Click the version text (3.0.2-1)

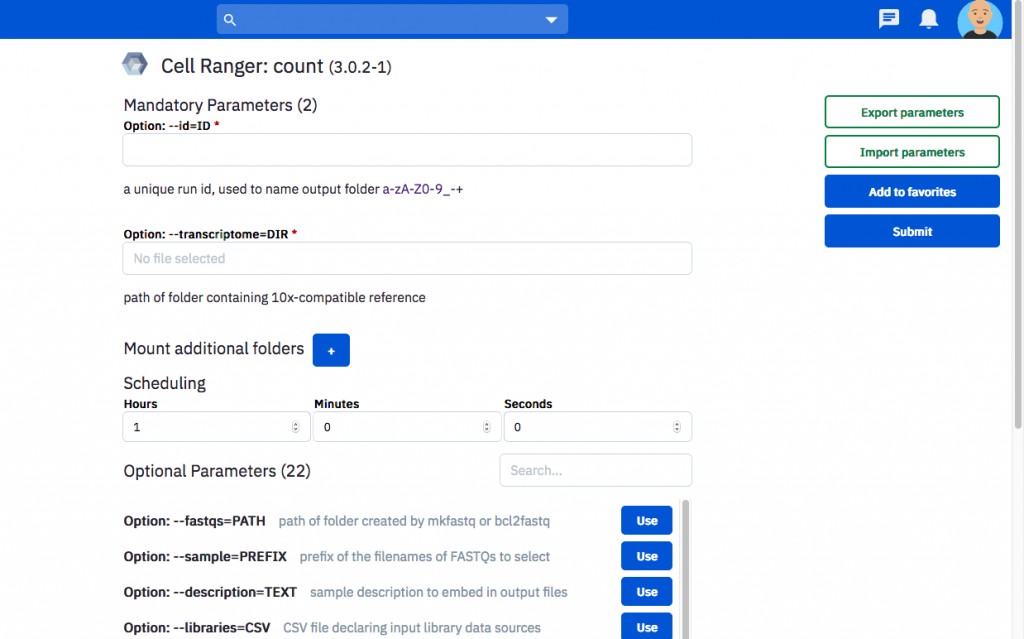click(360, 67)
